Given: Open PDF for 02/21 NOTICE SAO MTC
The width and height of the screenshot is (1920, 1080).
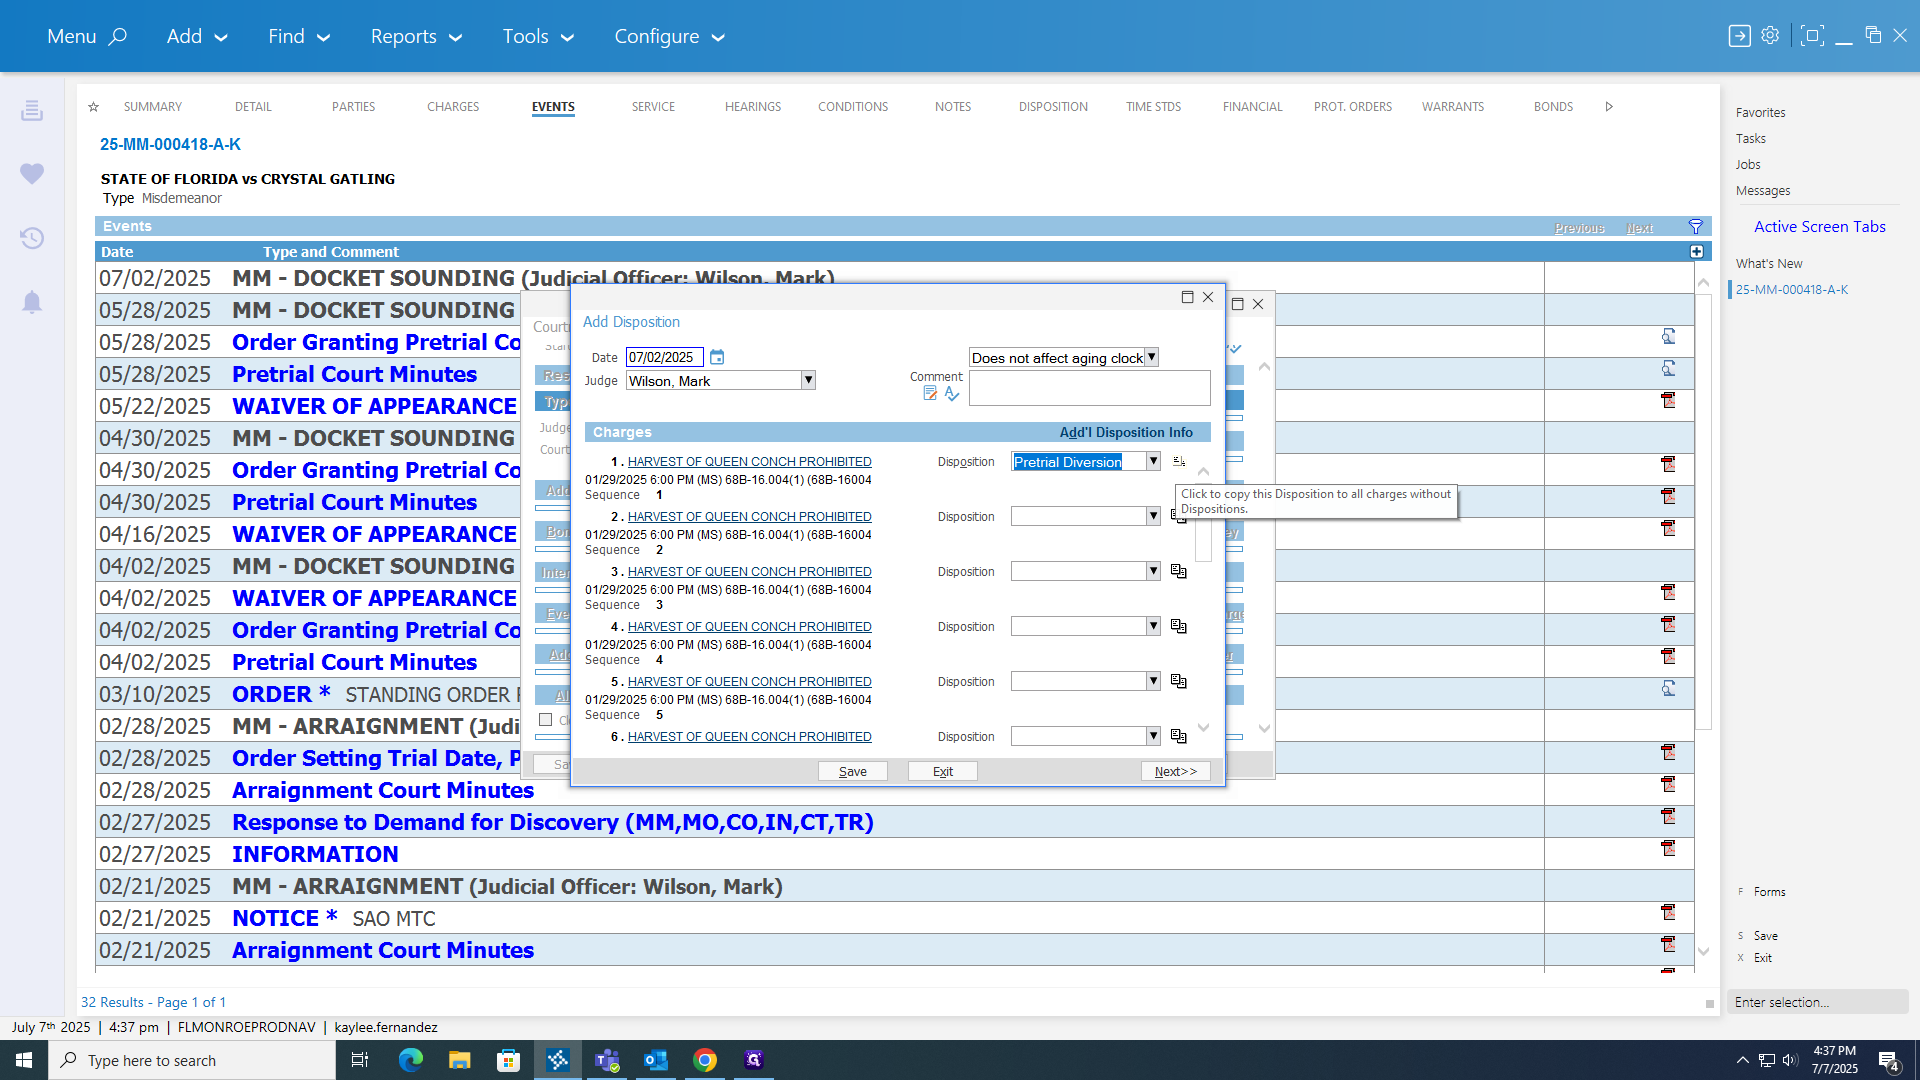Looking at the screenshot, I should pyautogui.click(x=1668, y=913).
